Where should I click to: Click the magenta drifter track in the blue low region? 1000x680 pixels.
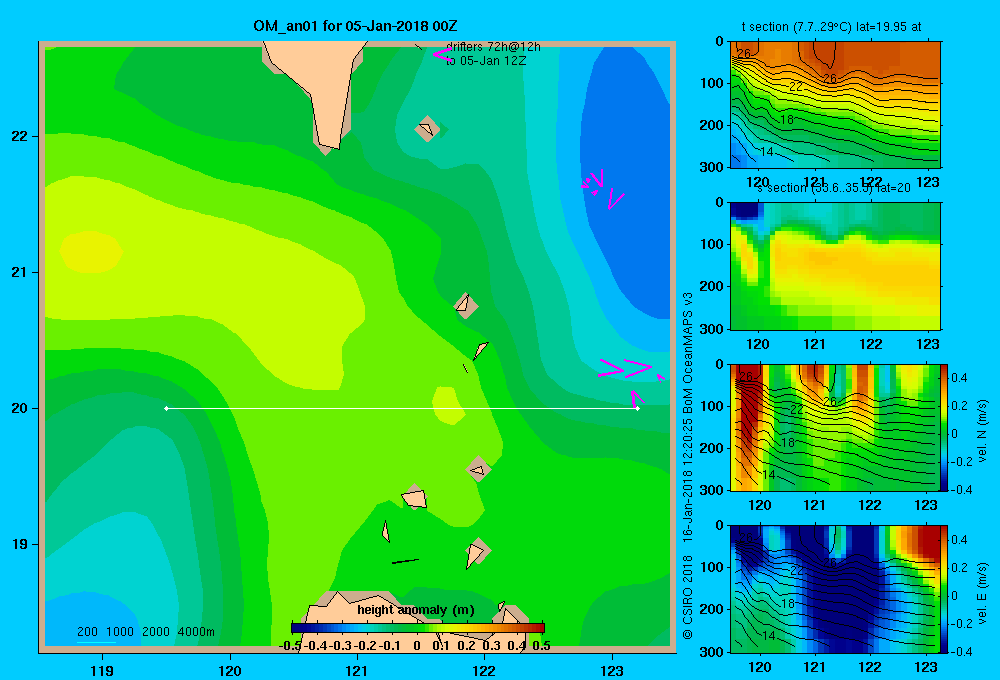point(602,189)
